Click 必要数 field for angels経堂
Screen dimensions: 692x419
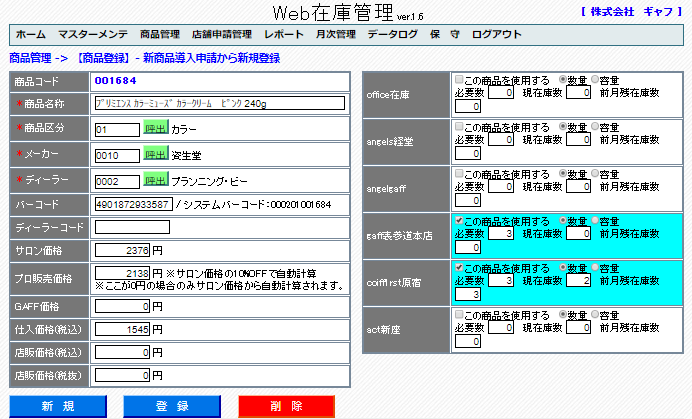501,140
